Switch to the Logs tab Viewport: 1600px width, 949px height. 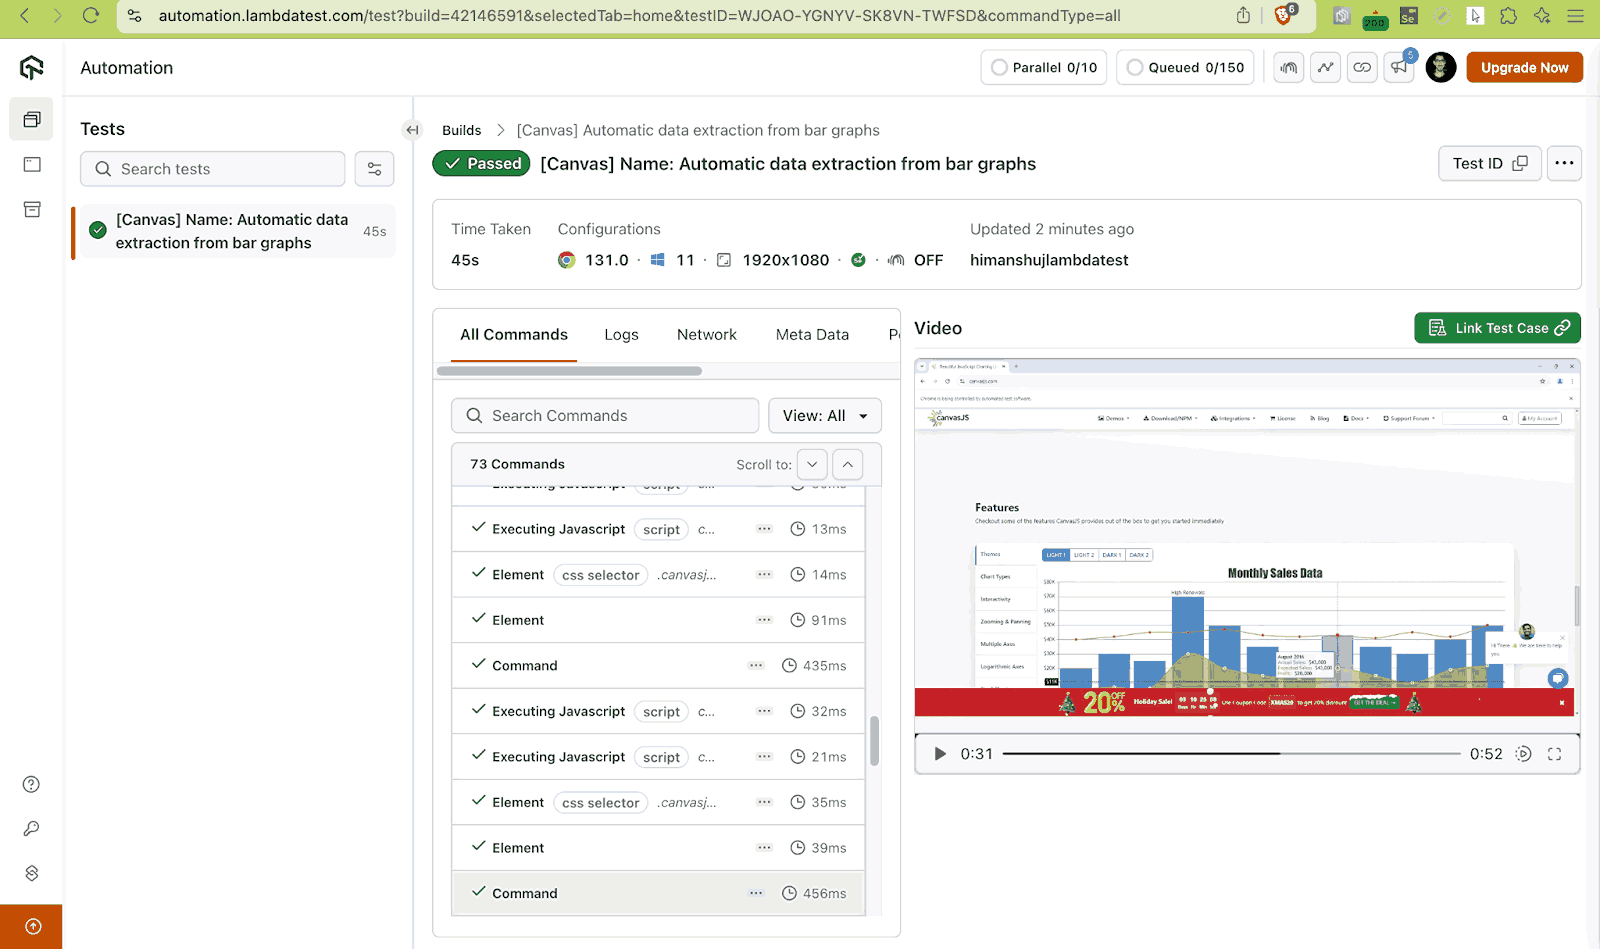point(621,334)
